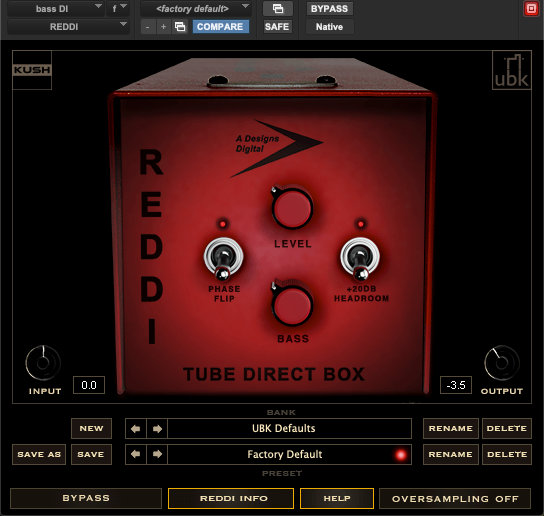Click the Phase Flip red LED
Image resolution: width=544 pixels, height=516 pixels.
tap(223, 224)
